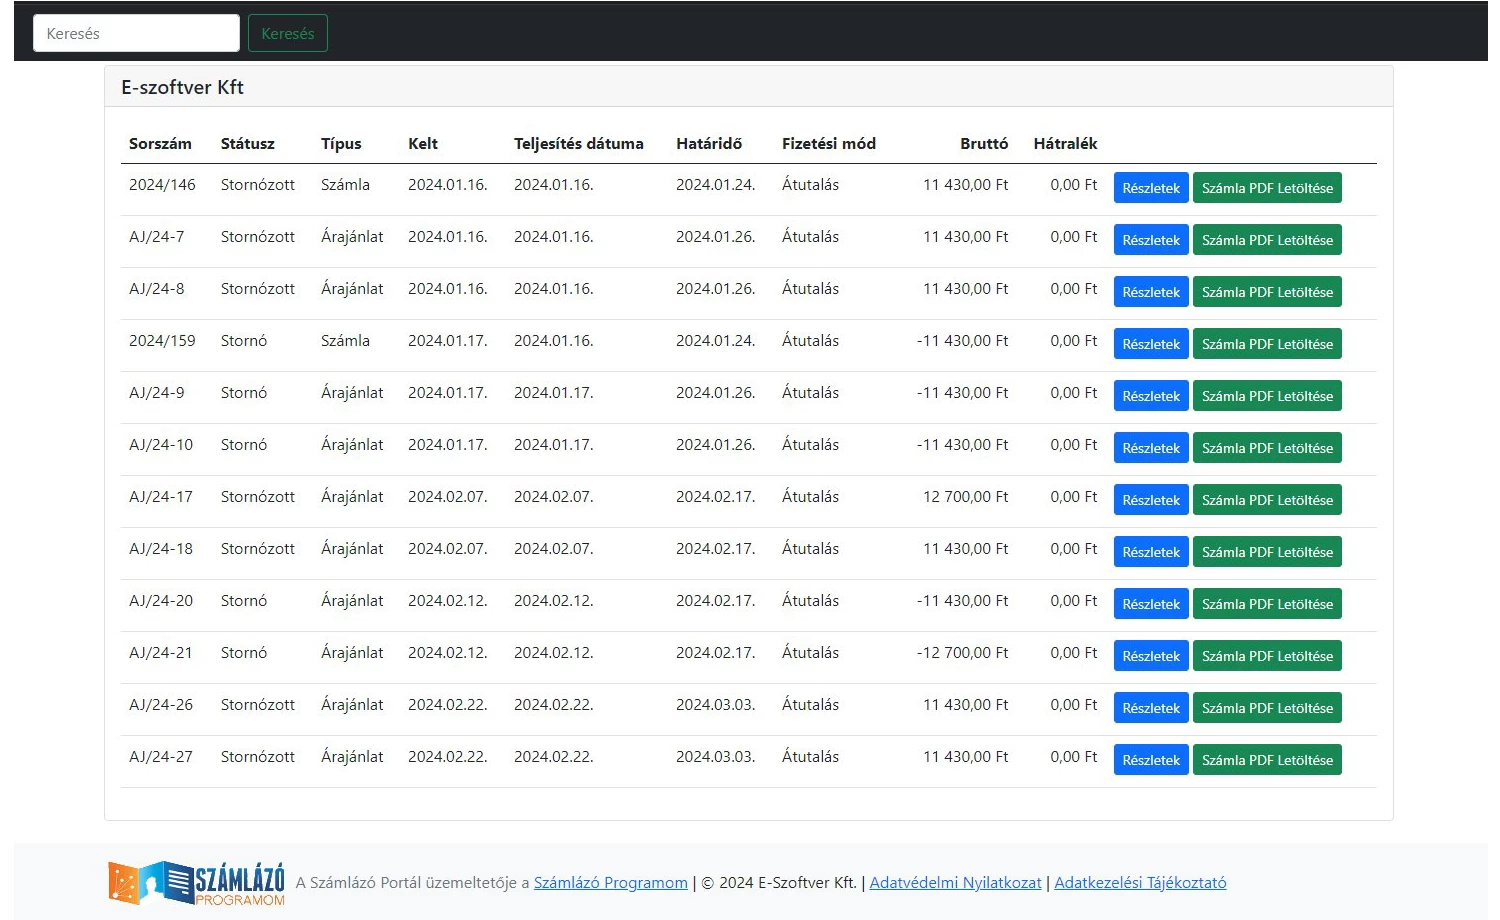Open Részletek for AJ/24-21
The image size is (1500, 920).
coord(1151,656)
